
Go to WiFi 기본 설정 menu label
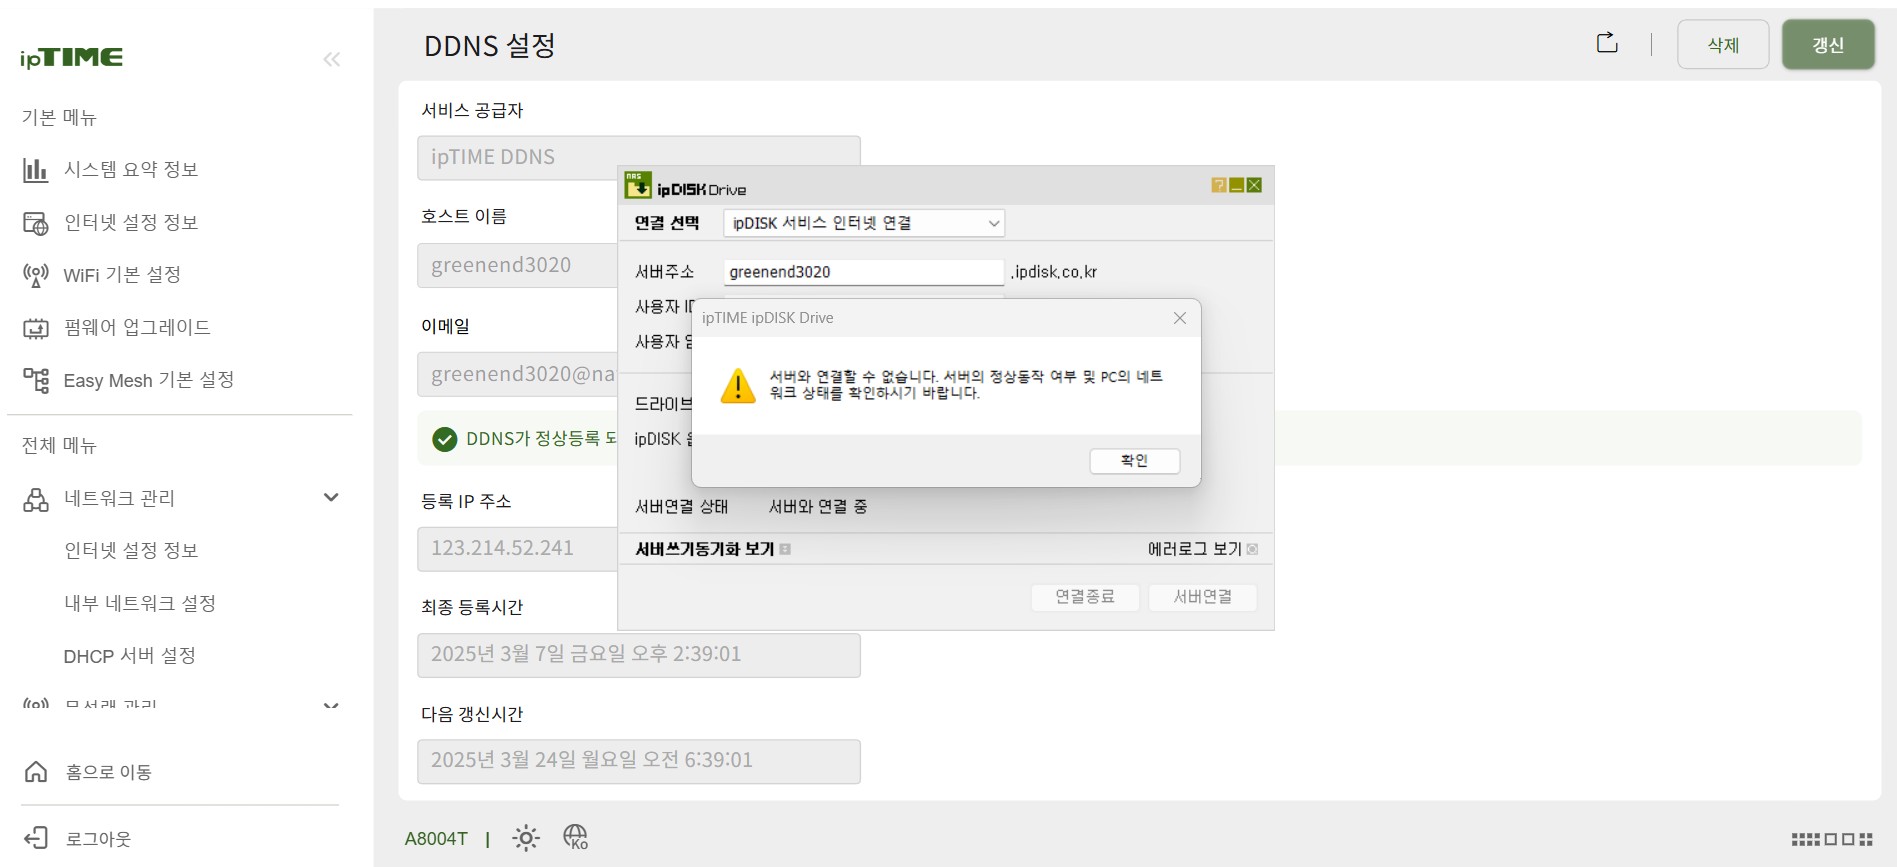click(x=122, y=275)
